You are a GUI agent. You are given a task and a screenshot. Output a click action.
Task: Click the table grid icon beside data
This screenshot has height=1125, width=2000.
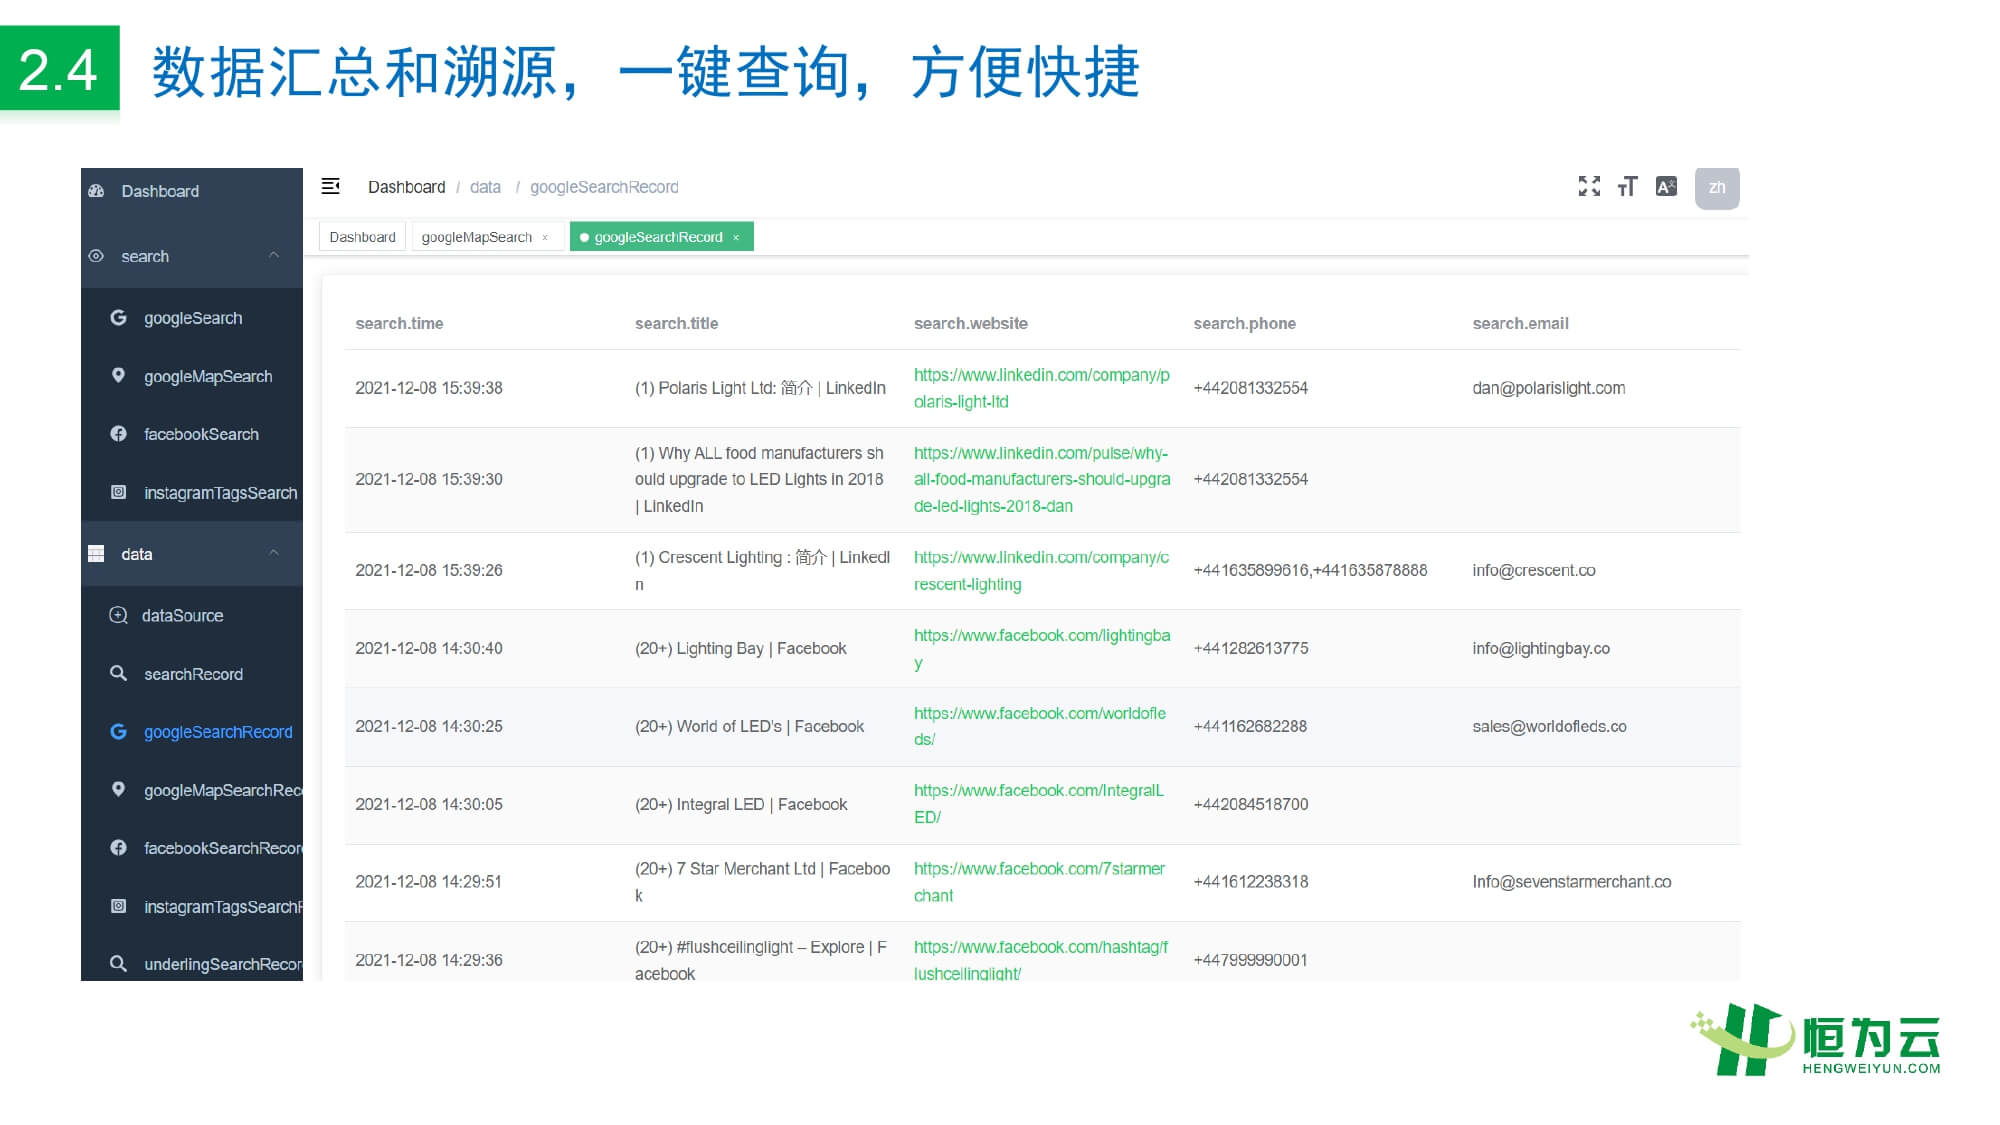(96, 553)
